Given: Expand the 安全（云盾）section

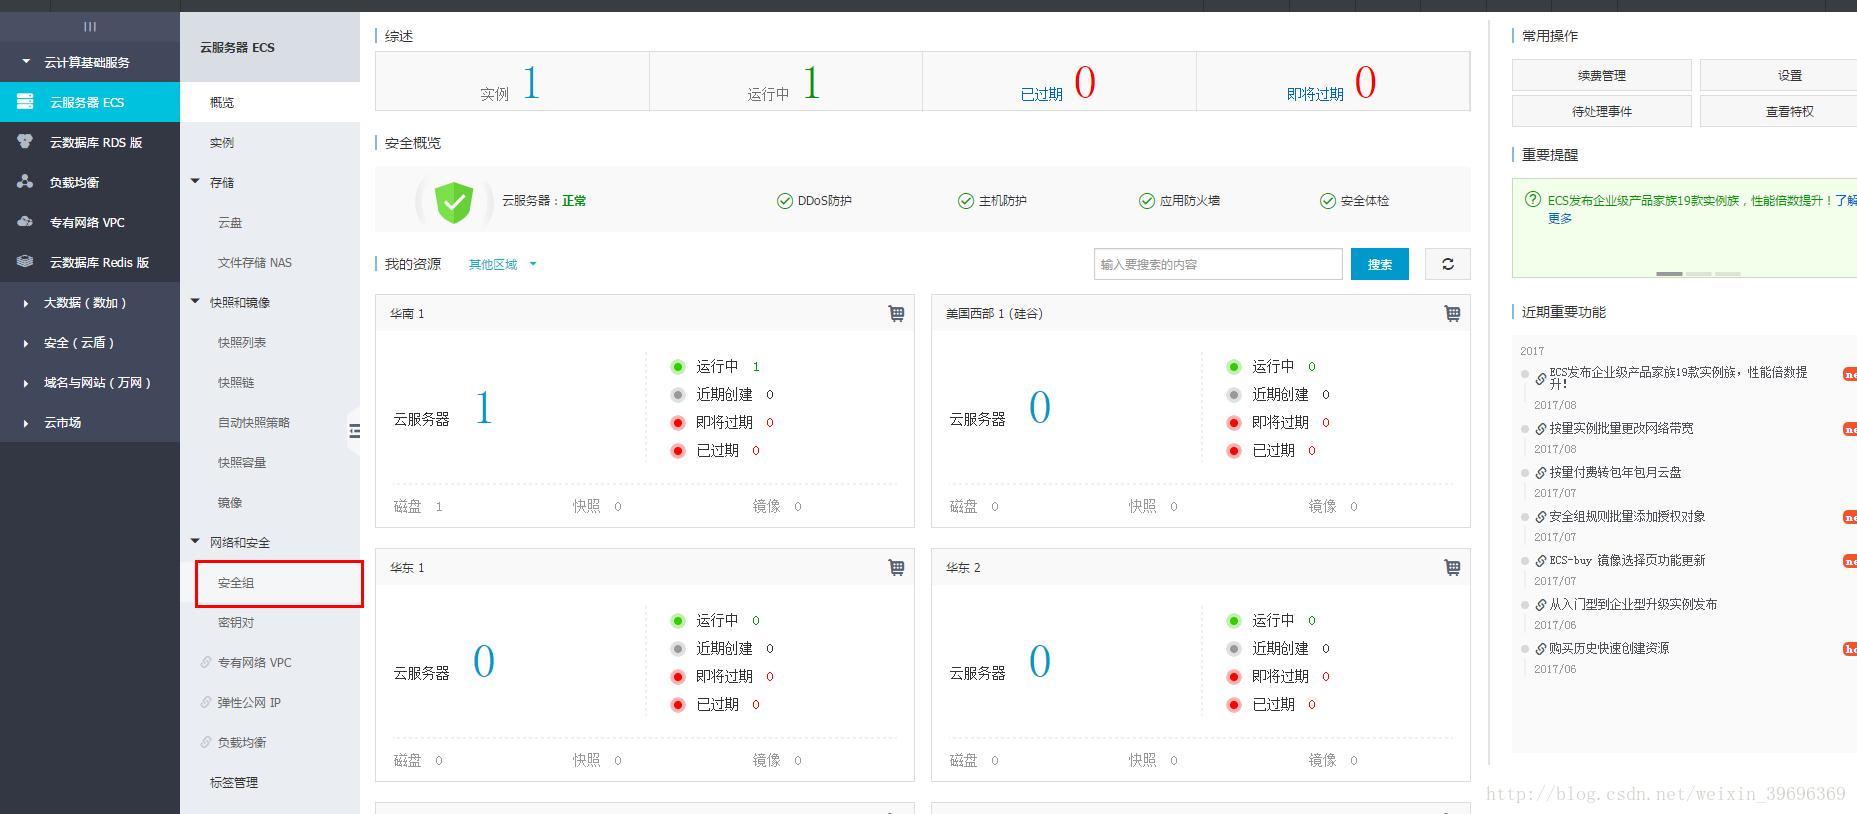Looking at the screenshot, I should (26, 343).
